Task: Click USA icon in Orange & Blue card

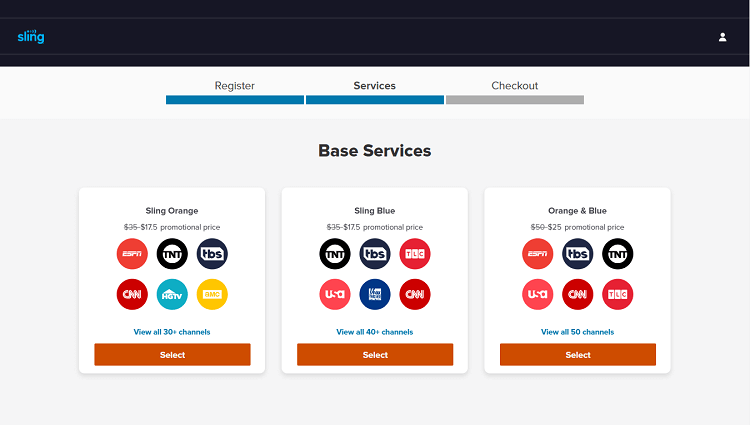Action: (x=538, y=294)
